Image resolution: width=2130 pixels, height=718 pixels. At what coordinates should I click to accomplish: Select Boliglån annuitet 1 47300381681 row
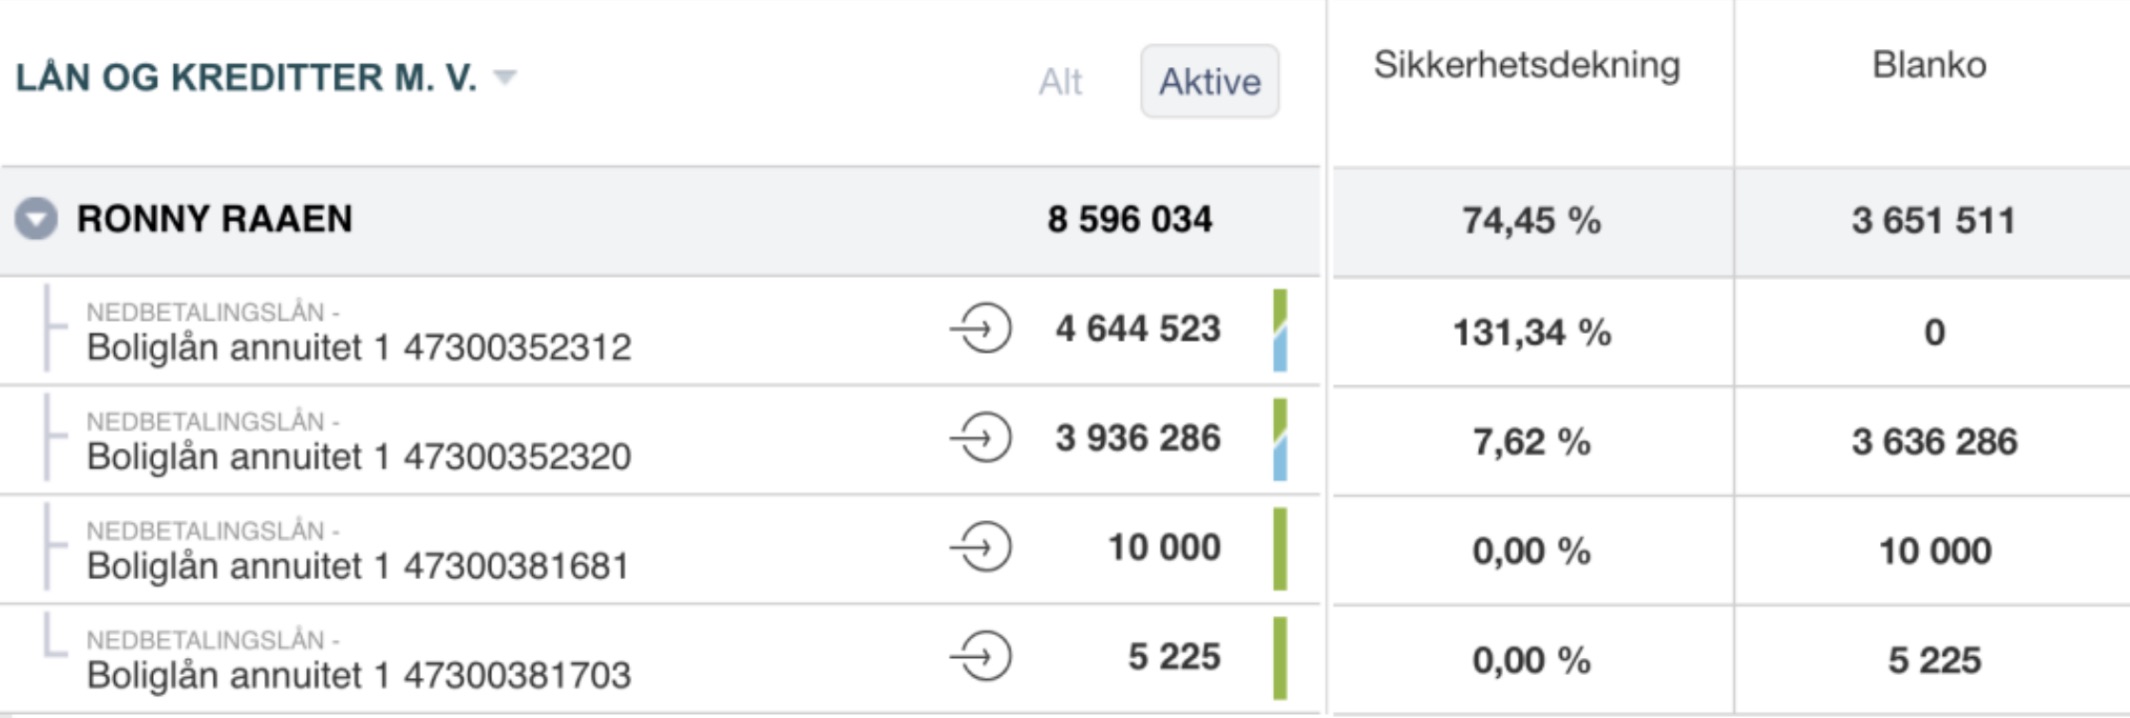[x=359, y=565]
